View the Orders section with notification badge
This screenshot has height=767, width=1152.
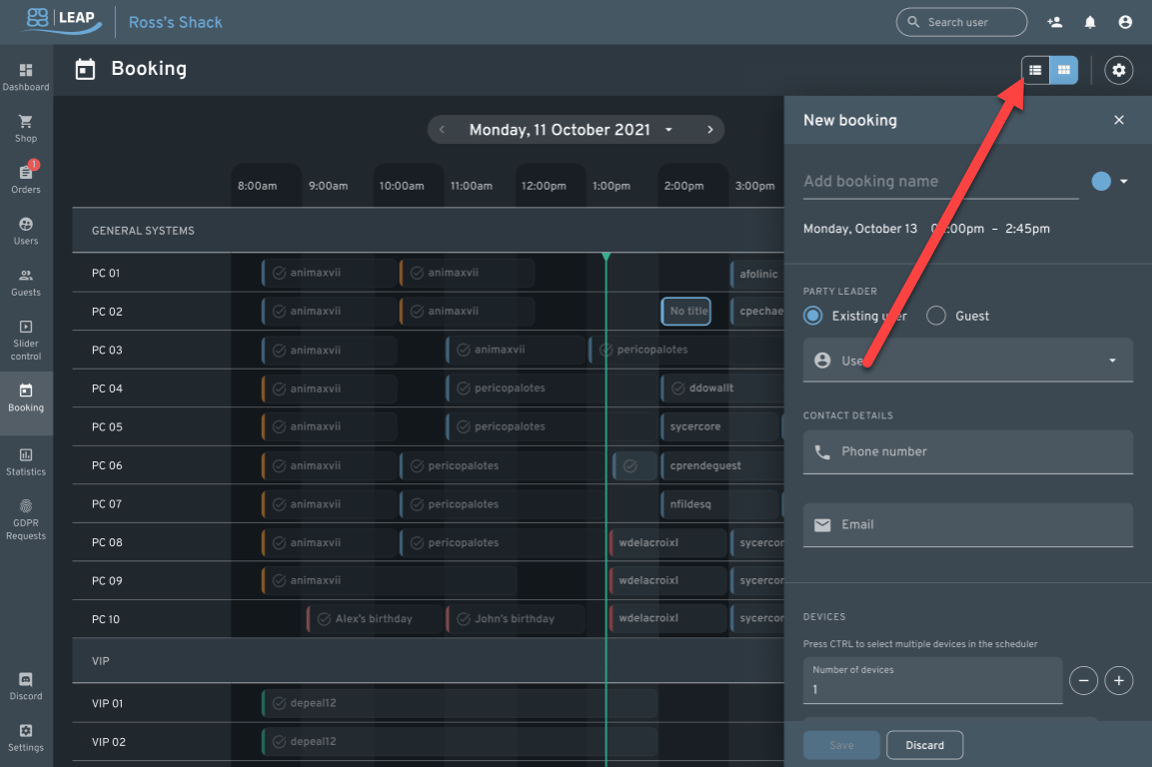(x=26, y=177)
